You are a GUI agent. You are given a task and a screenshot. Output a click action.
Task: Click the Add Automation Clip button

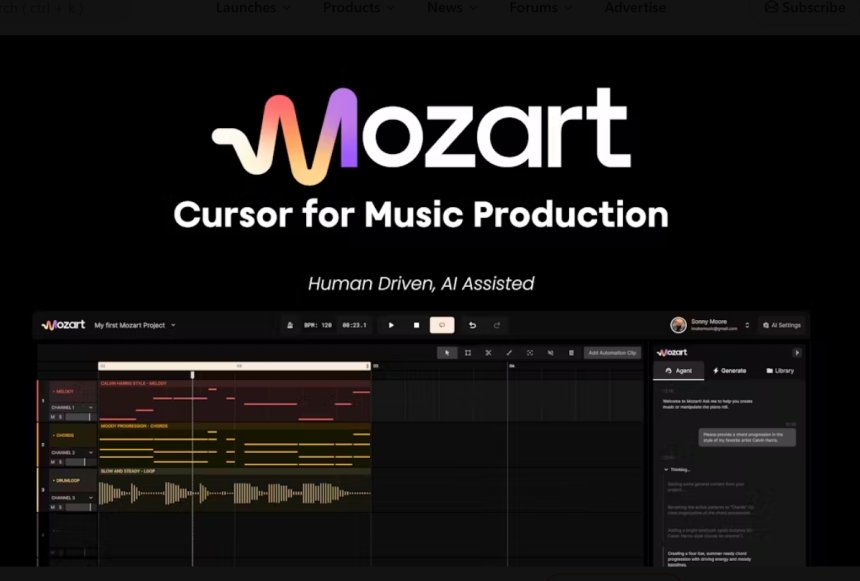(612, 353)
